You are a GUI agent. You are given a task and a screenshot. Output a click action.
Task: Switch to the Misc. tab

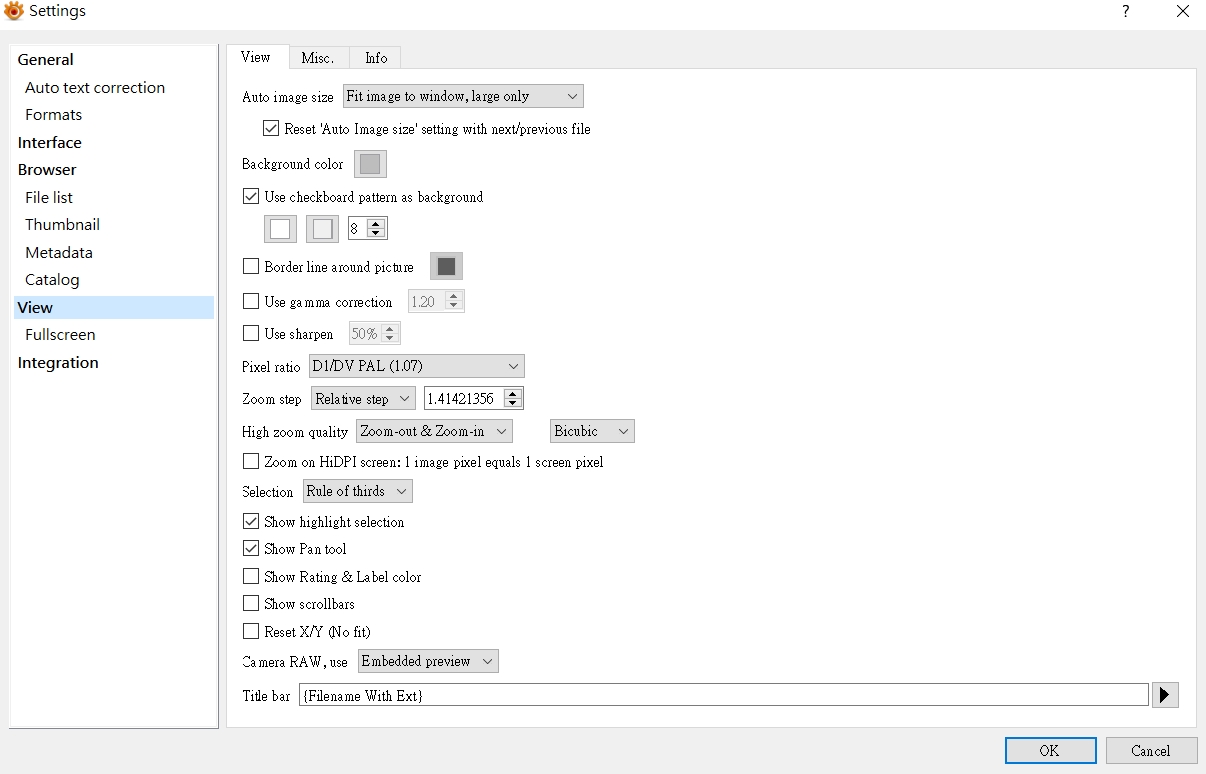(x=318, y=58)
